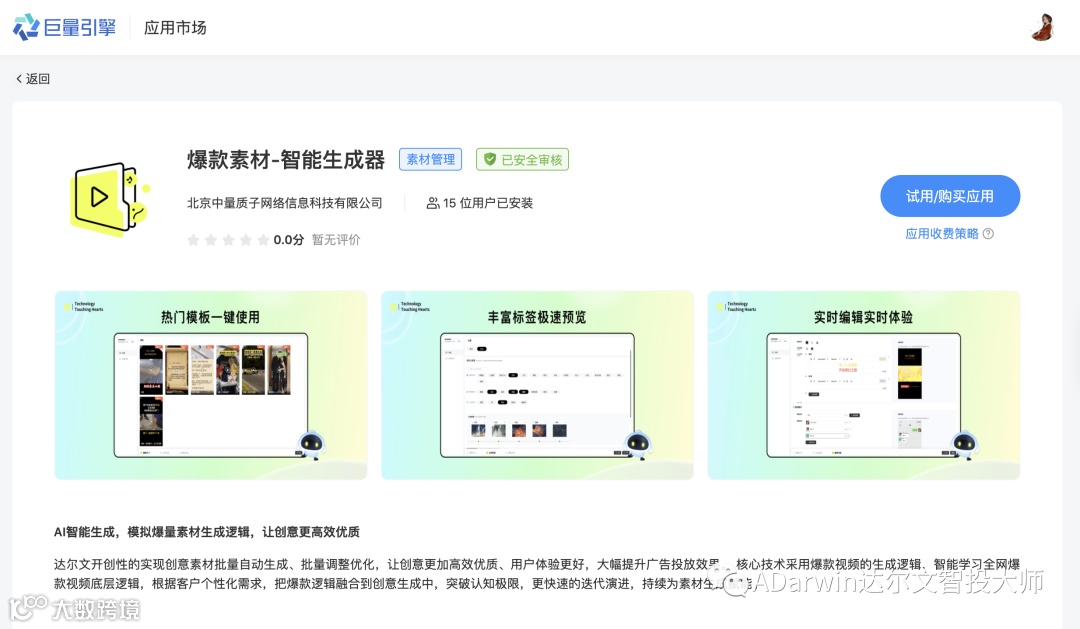Open the 热门模板一键使用 screenshot
The image size is (1080, 629).
point(211,385)
